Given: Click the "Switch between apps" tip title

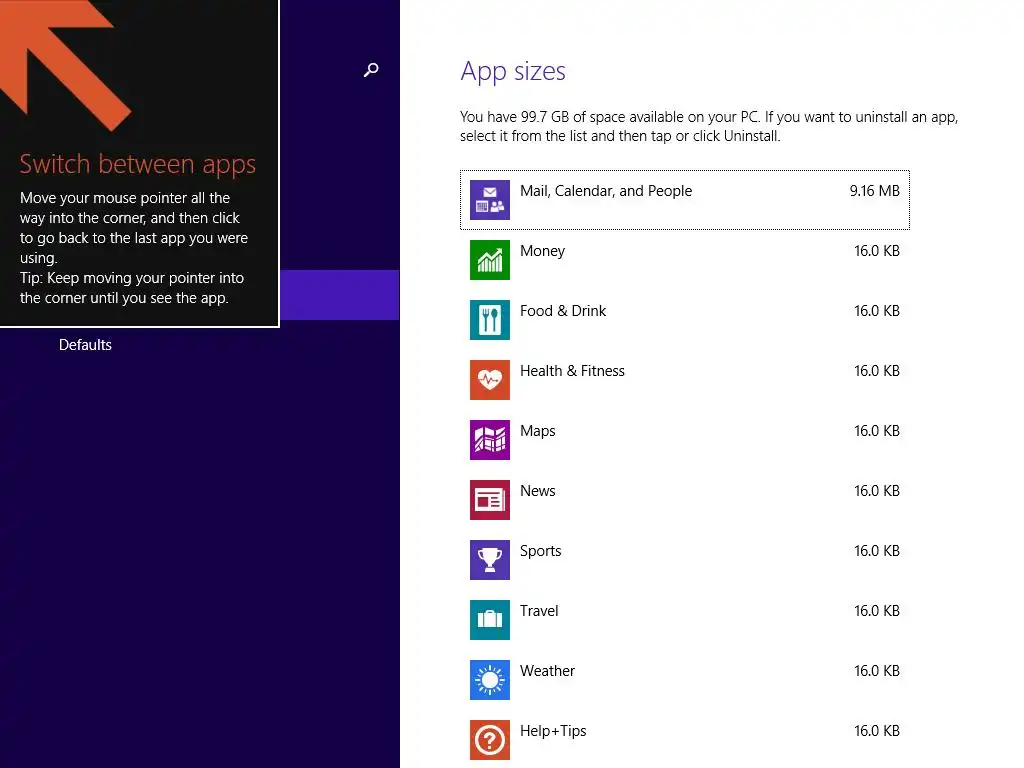Looking at the screenshot, I should [x=137, y=165].
